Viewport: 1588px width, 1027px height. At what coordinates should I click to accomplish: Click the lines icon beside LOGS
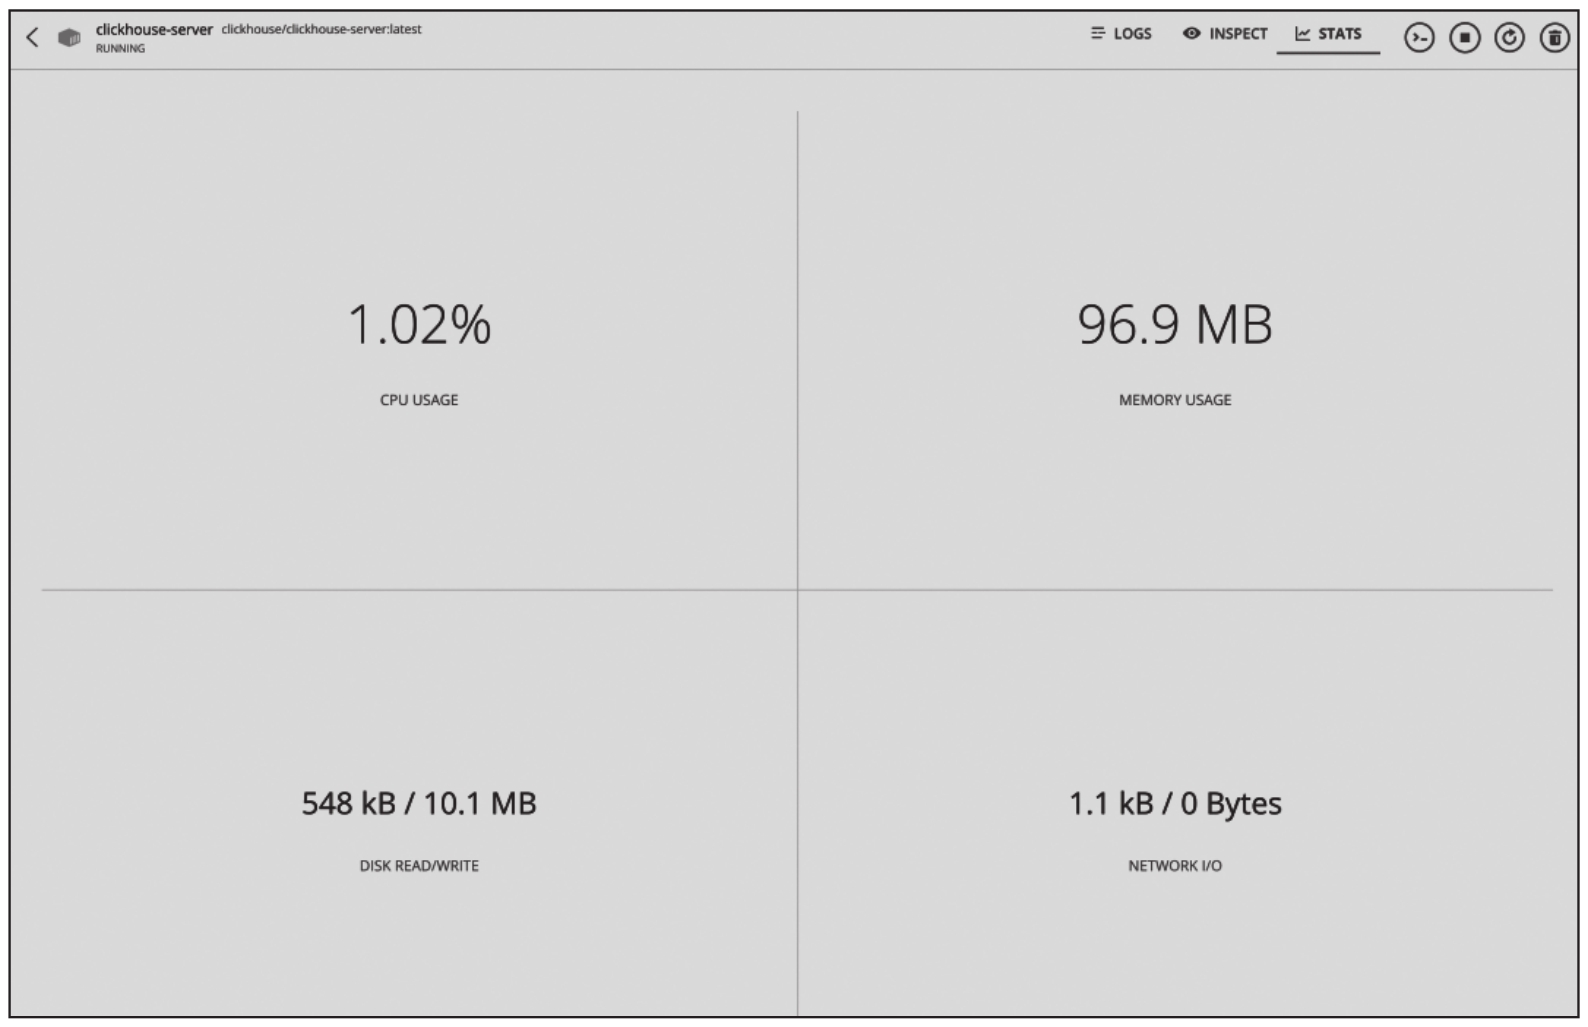pyautogui.click(x=1098, y=33)
